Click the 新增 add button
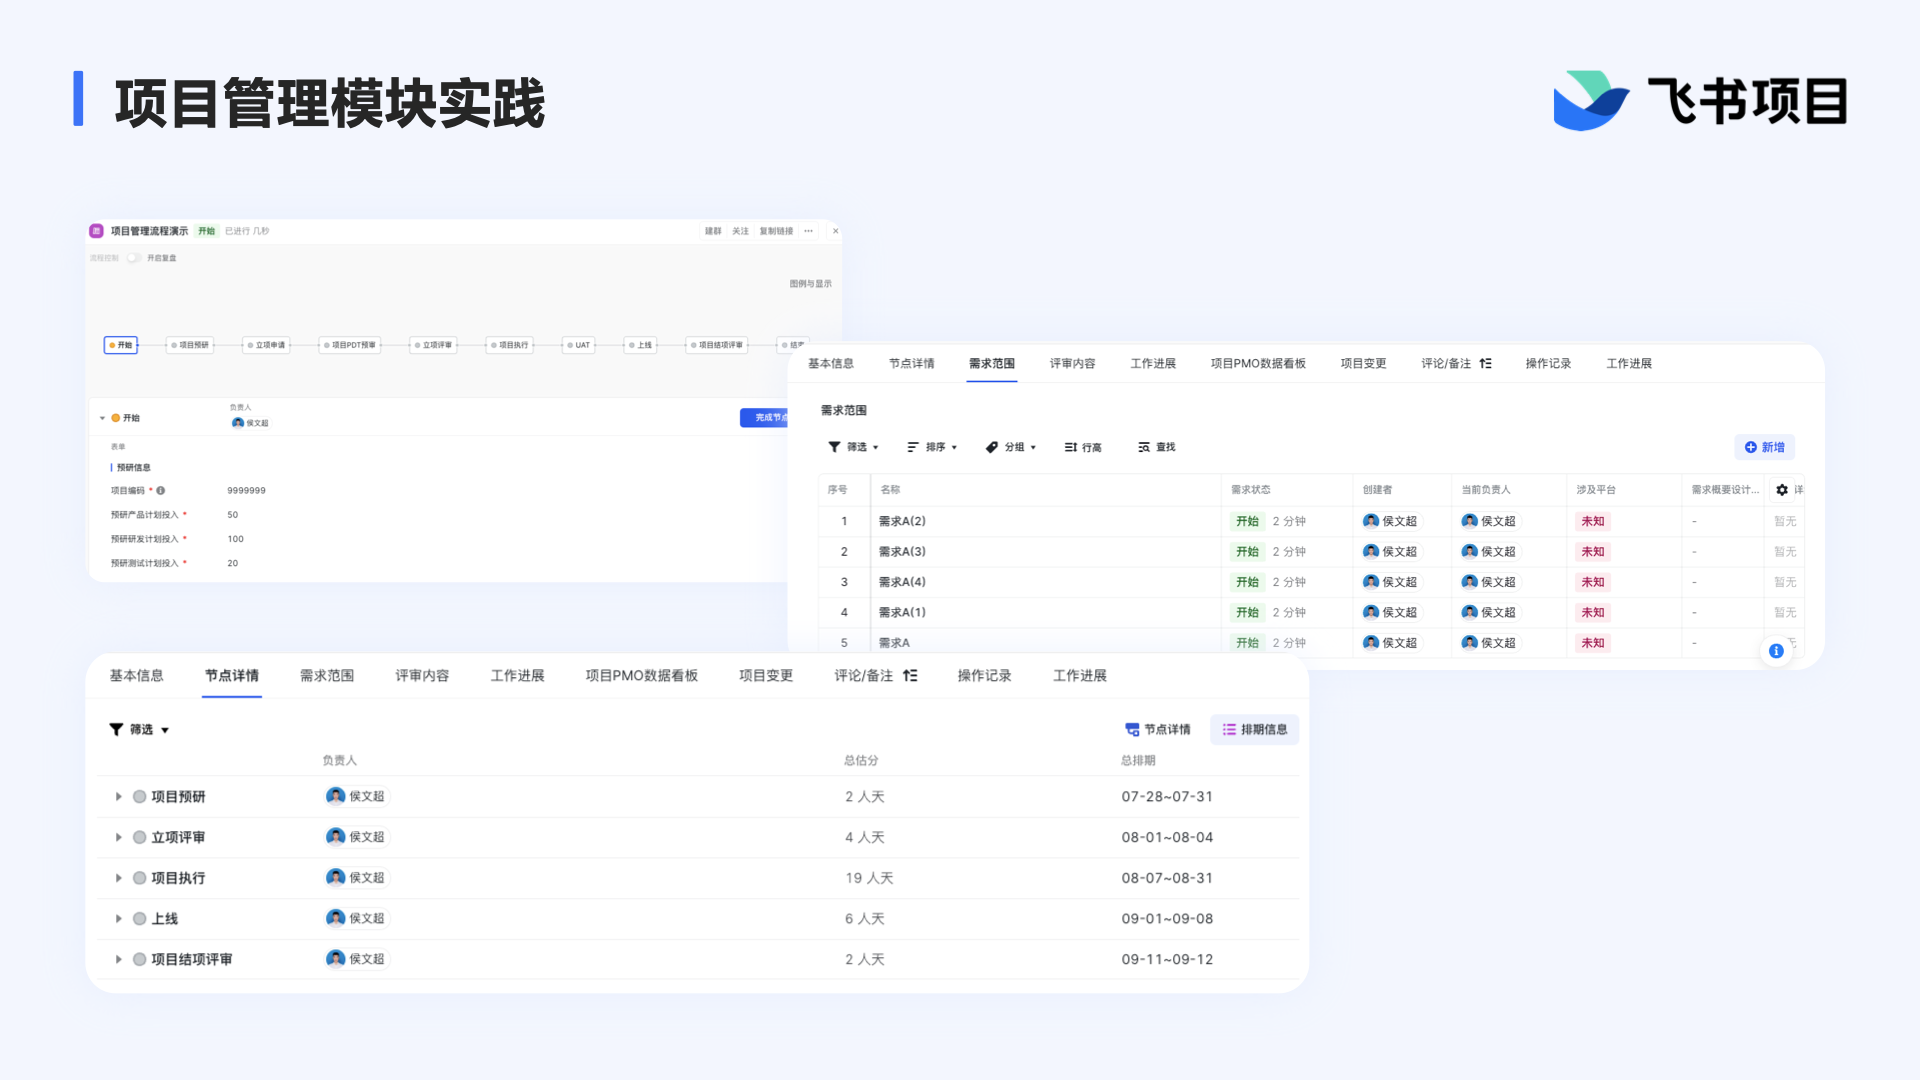This screenshot has height=1080, width=1920. pos(1764,447)
